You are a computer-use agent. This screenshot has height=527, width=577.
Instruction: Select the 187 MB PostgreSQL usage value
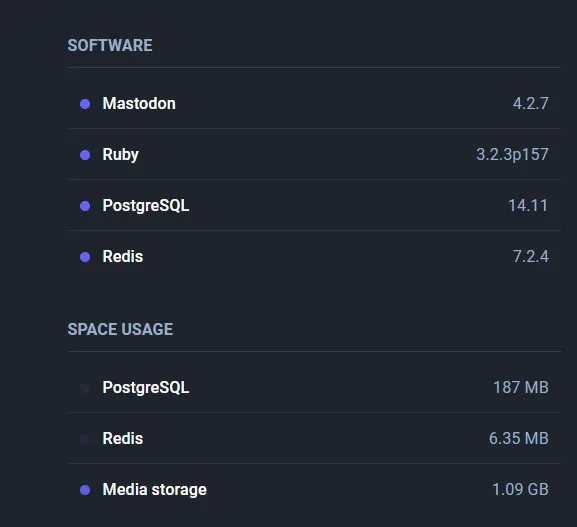[521, 388]
